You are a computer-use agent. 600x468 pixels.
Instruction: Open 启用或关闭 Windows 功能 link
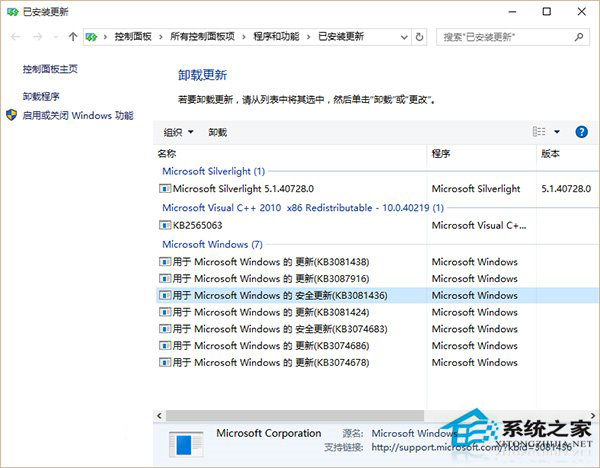click(x=78, y=115)
